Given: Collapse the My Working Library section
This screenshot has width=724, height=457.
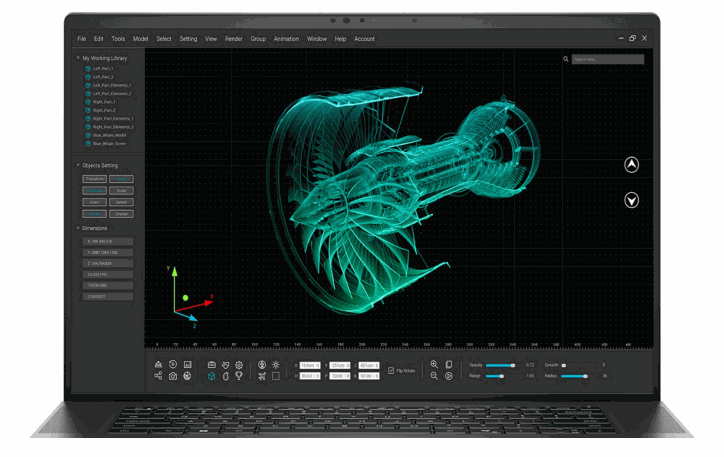Looking at the screenshot, I should pos(78,58).
